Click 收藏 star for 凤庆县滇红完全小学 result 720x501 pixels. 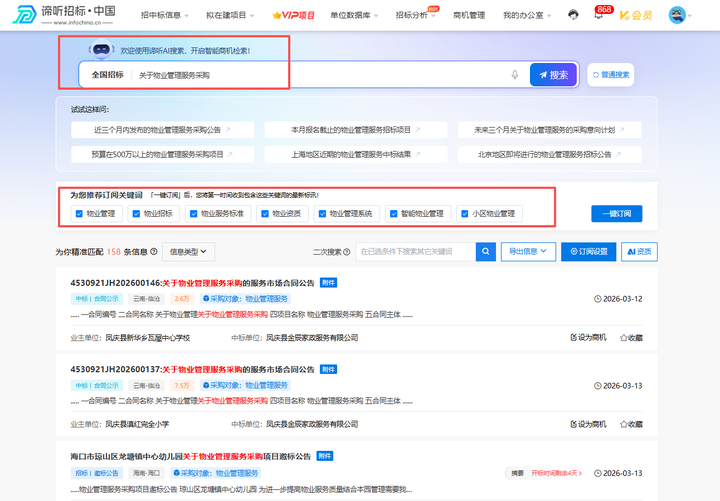(631, 424)
